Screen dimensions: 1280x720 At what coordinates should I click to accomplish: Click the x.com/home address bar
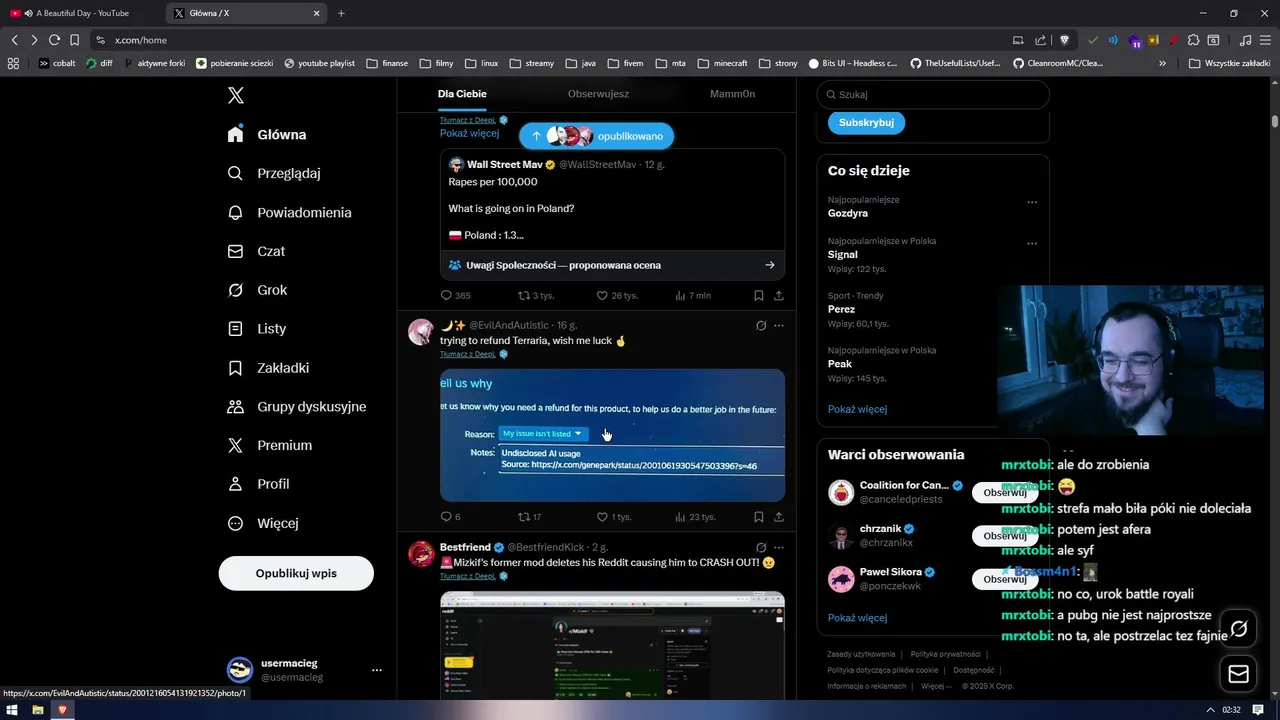click(550, 40)
